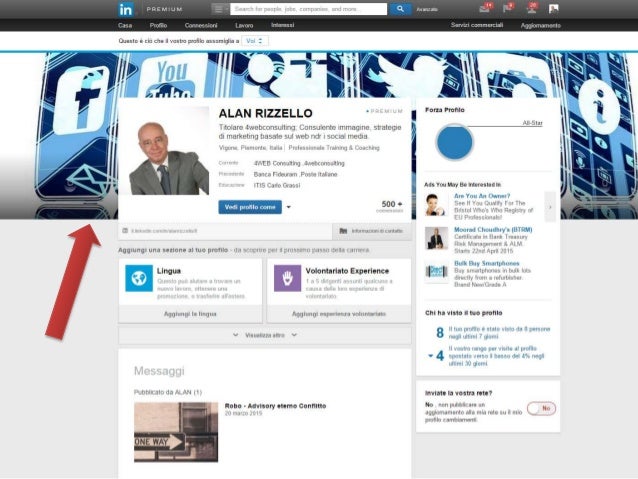
Task: Open the messages envelope icon
Action: pos(485,8)
